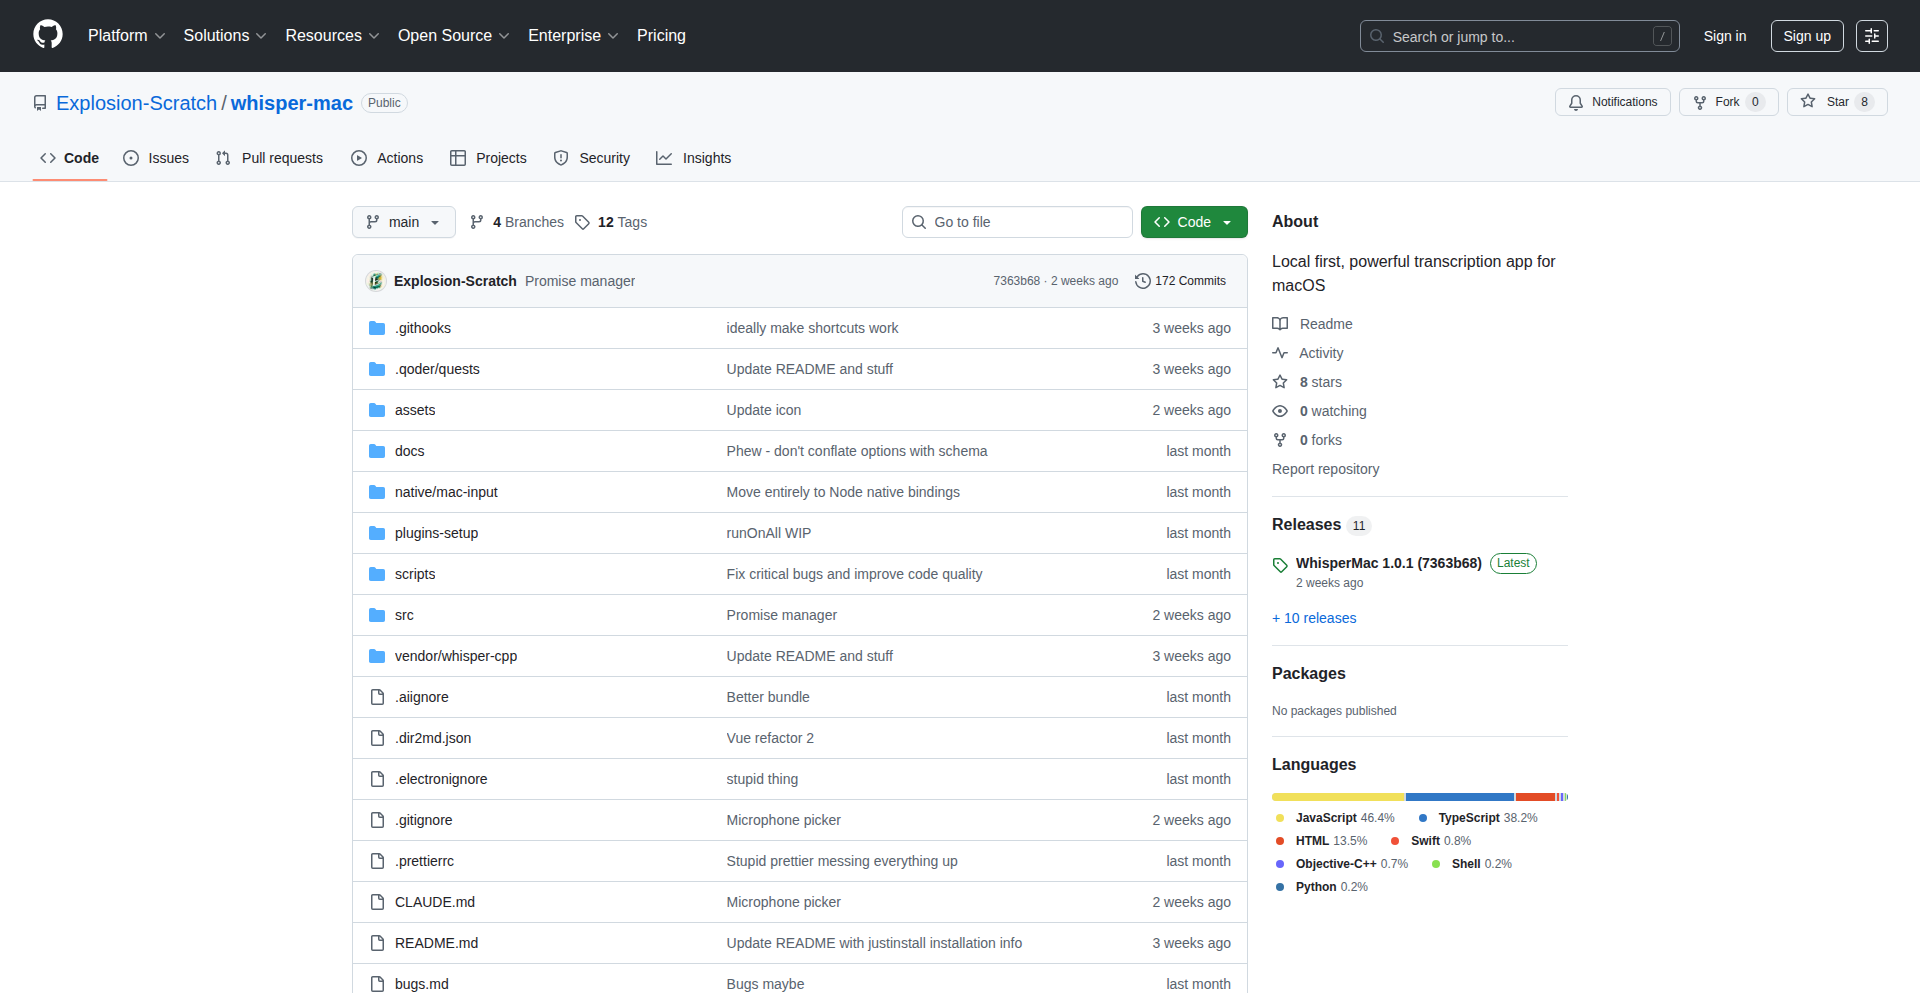The width and height of the screenshot is (1920, 993).
Task: Fork the repository
Action: [1728, 102]
